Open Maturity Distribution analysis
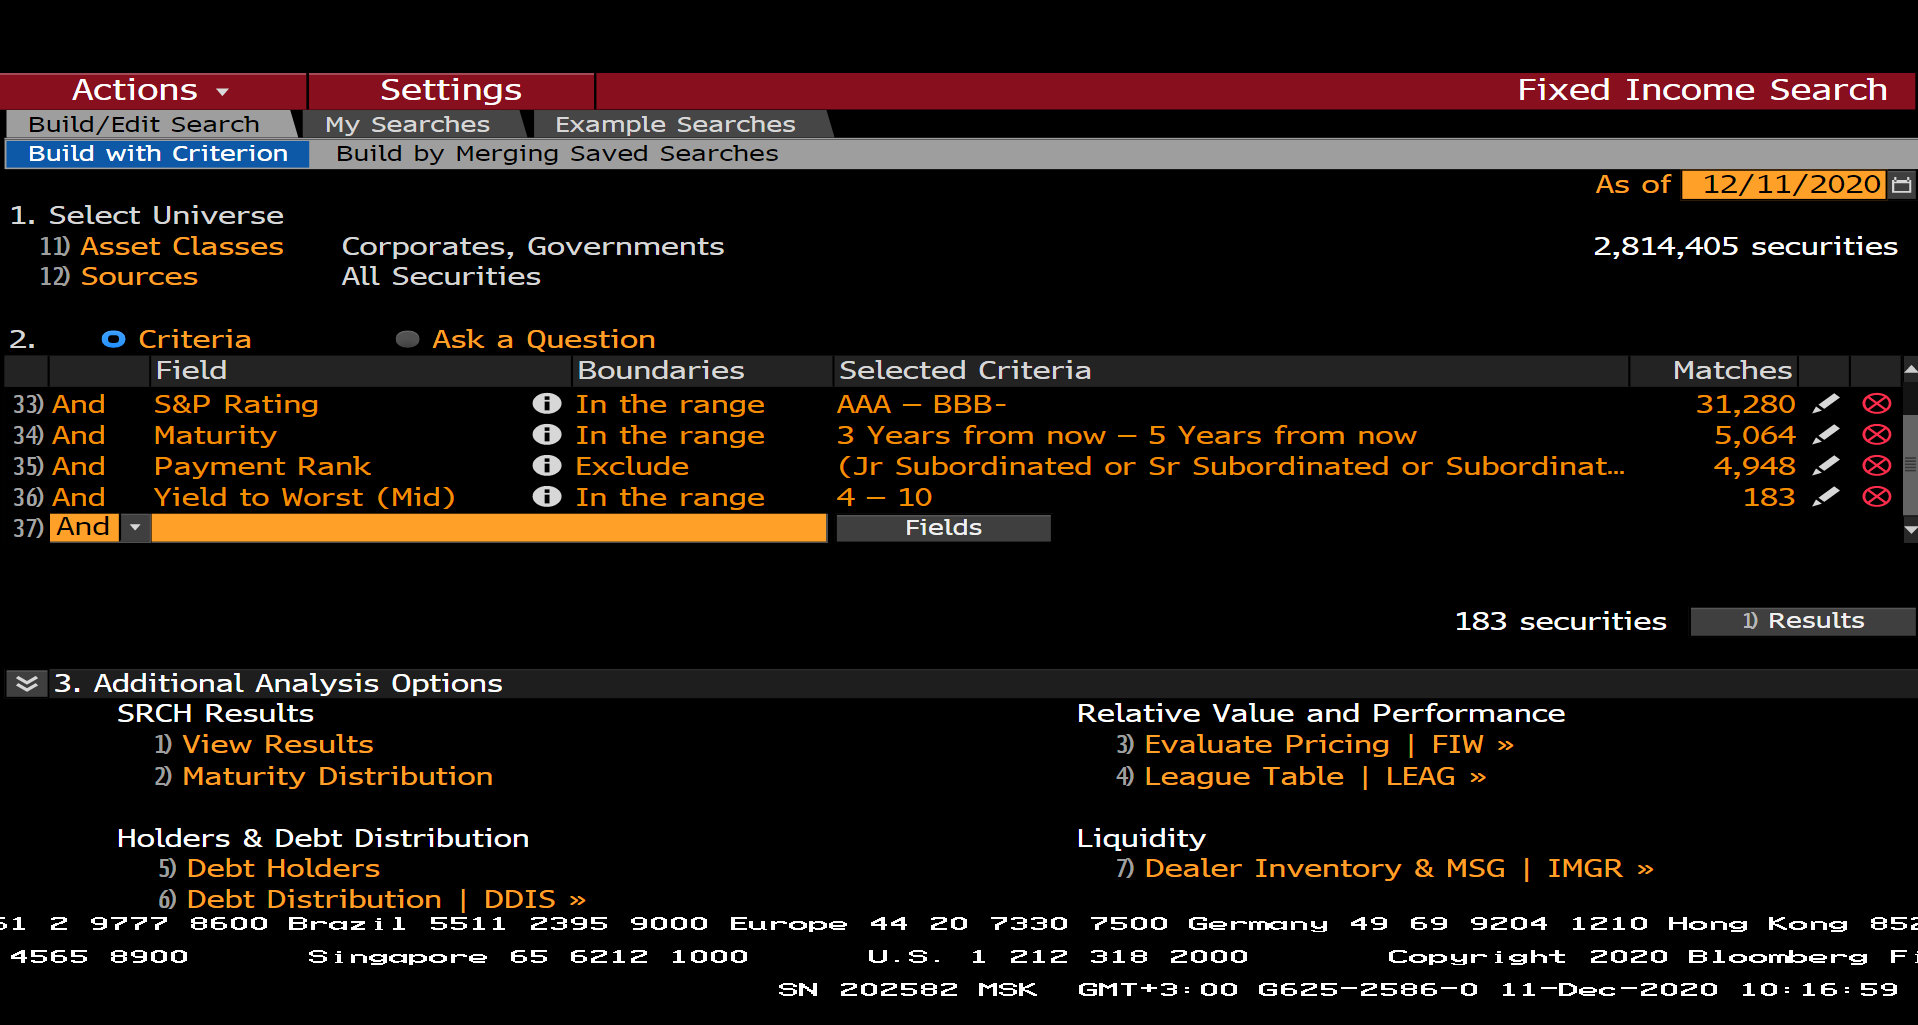The width and height of the screenshot is (1918, 1025). click(337, 776)
